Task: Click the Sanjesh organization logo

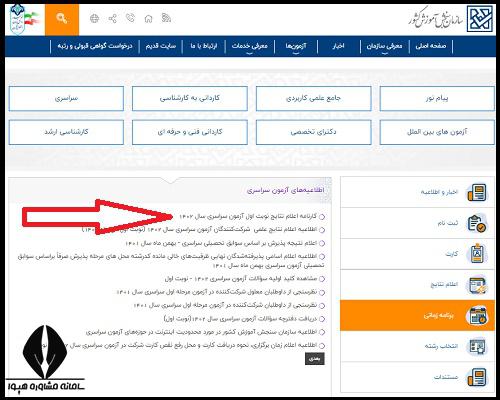Action: 480,19
